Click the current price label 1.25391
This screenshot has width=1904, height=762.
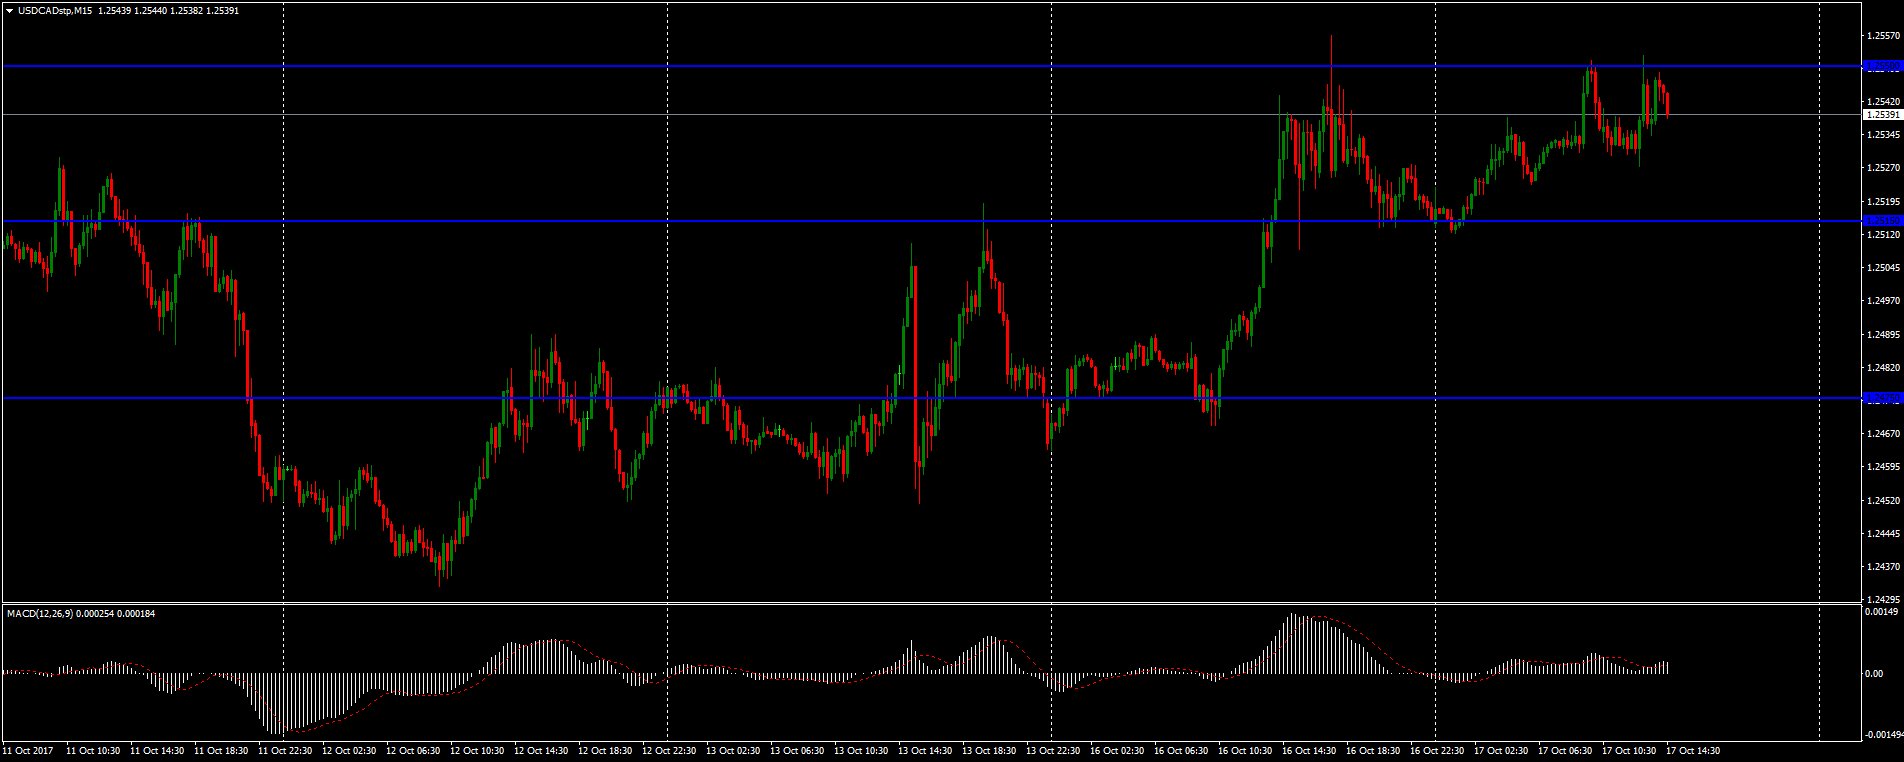pyautogui.click(x=1883, y=115)
